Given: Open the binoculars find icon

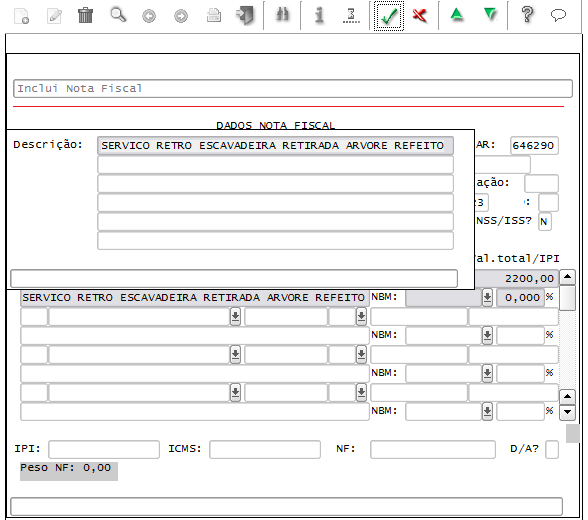Looking at the screenshot, I should (x=283, y=15).
